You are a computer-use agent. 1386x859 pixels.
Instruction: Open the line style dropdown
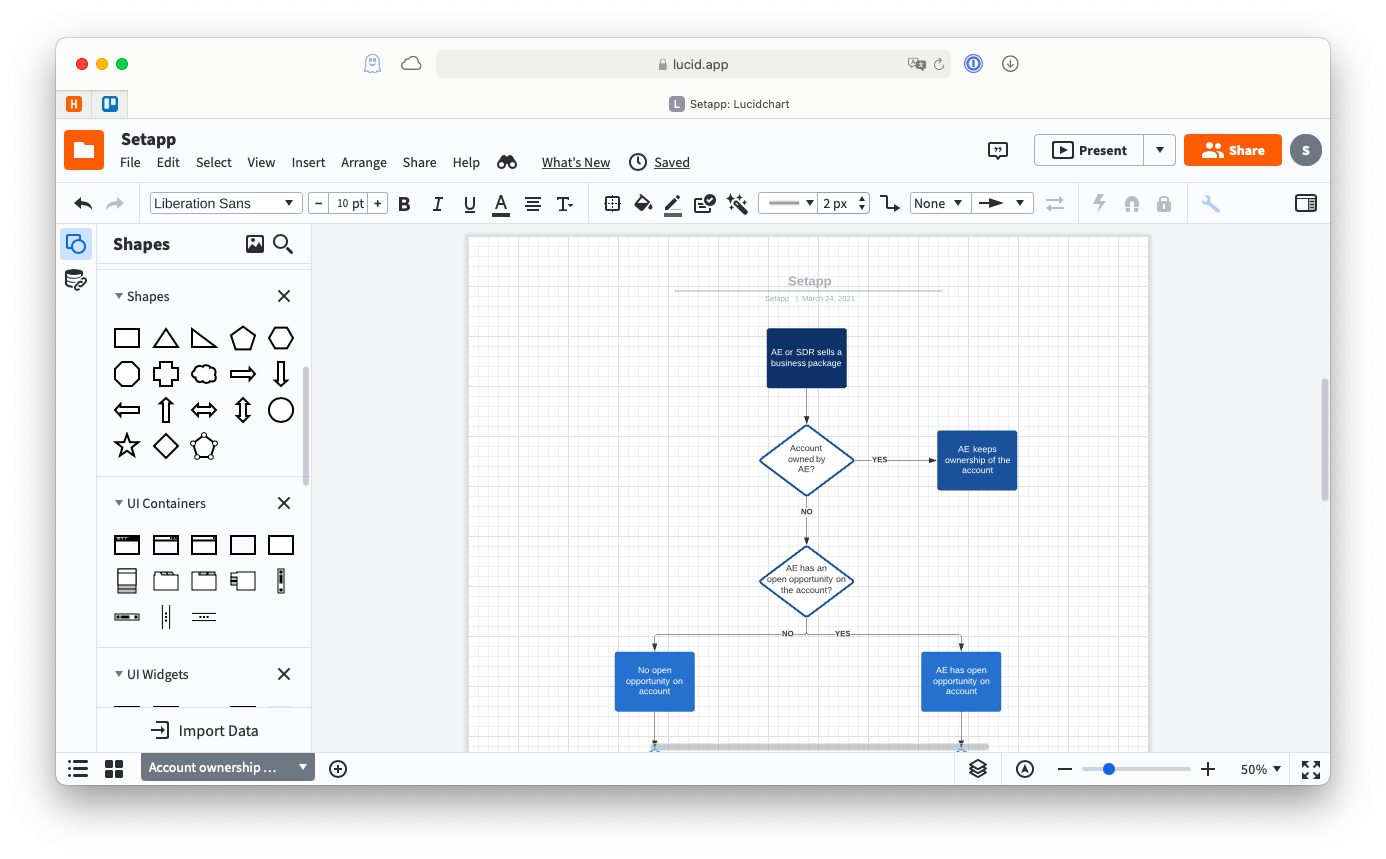pyautogui.click(x=788, y=203)
